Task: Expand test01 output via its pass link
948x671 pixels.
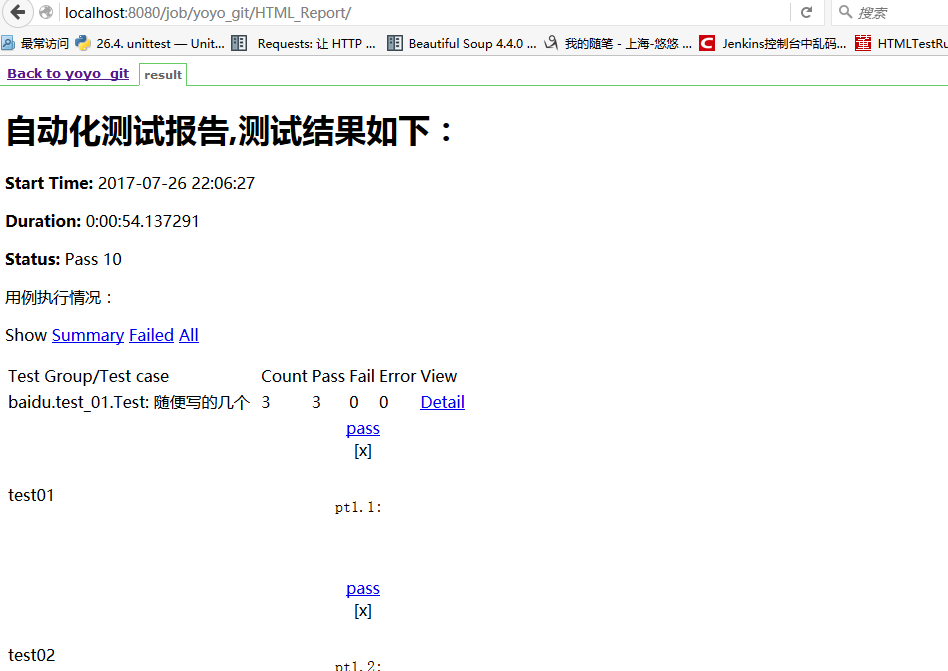Action: coord(362,428)
